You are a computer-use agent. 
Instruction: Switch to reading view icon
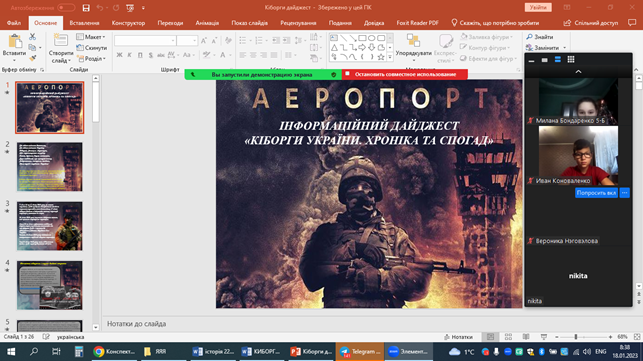click(x=526, y=337)
